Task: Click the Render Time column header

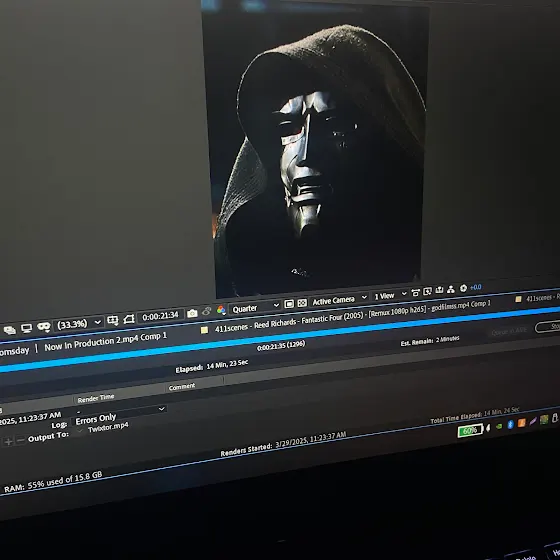Action: click(x=96, y=398)
